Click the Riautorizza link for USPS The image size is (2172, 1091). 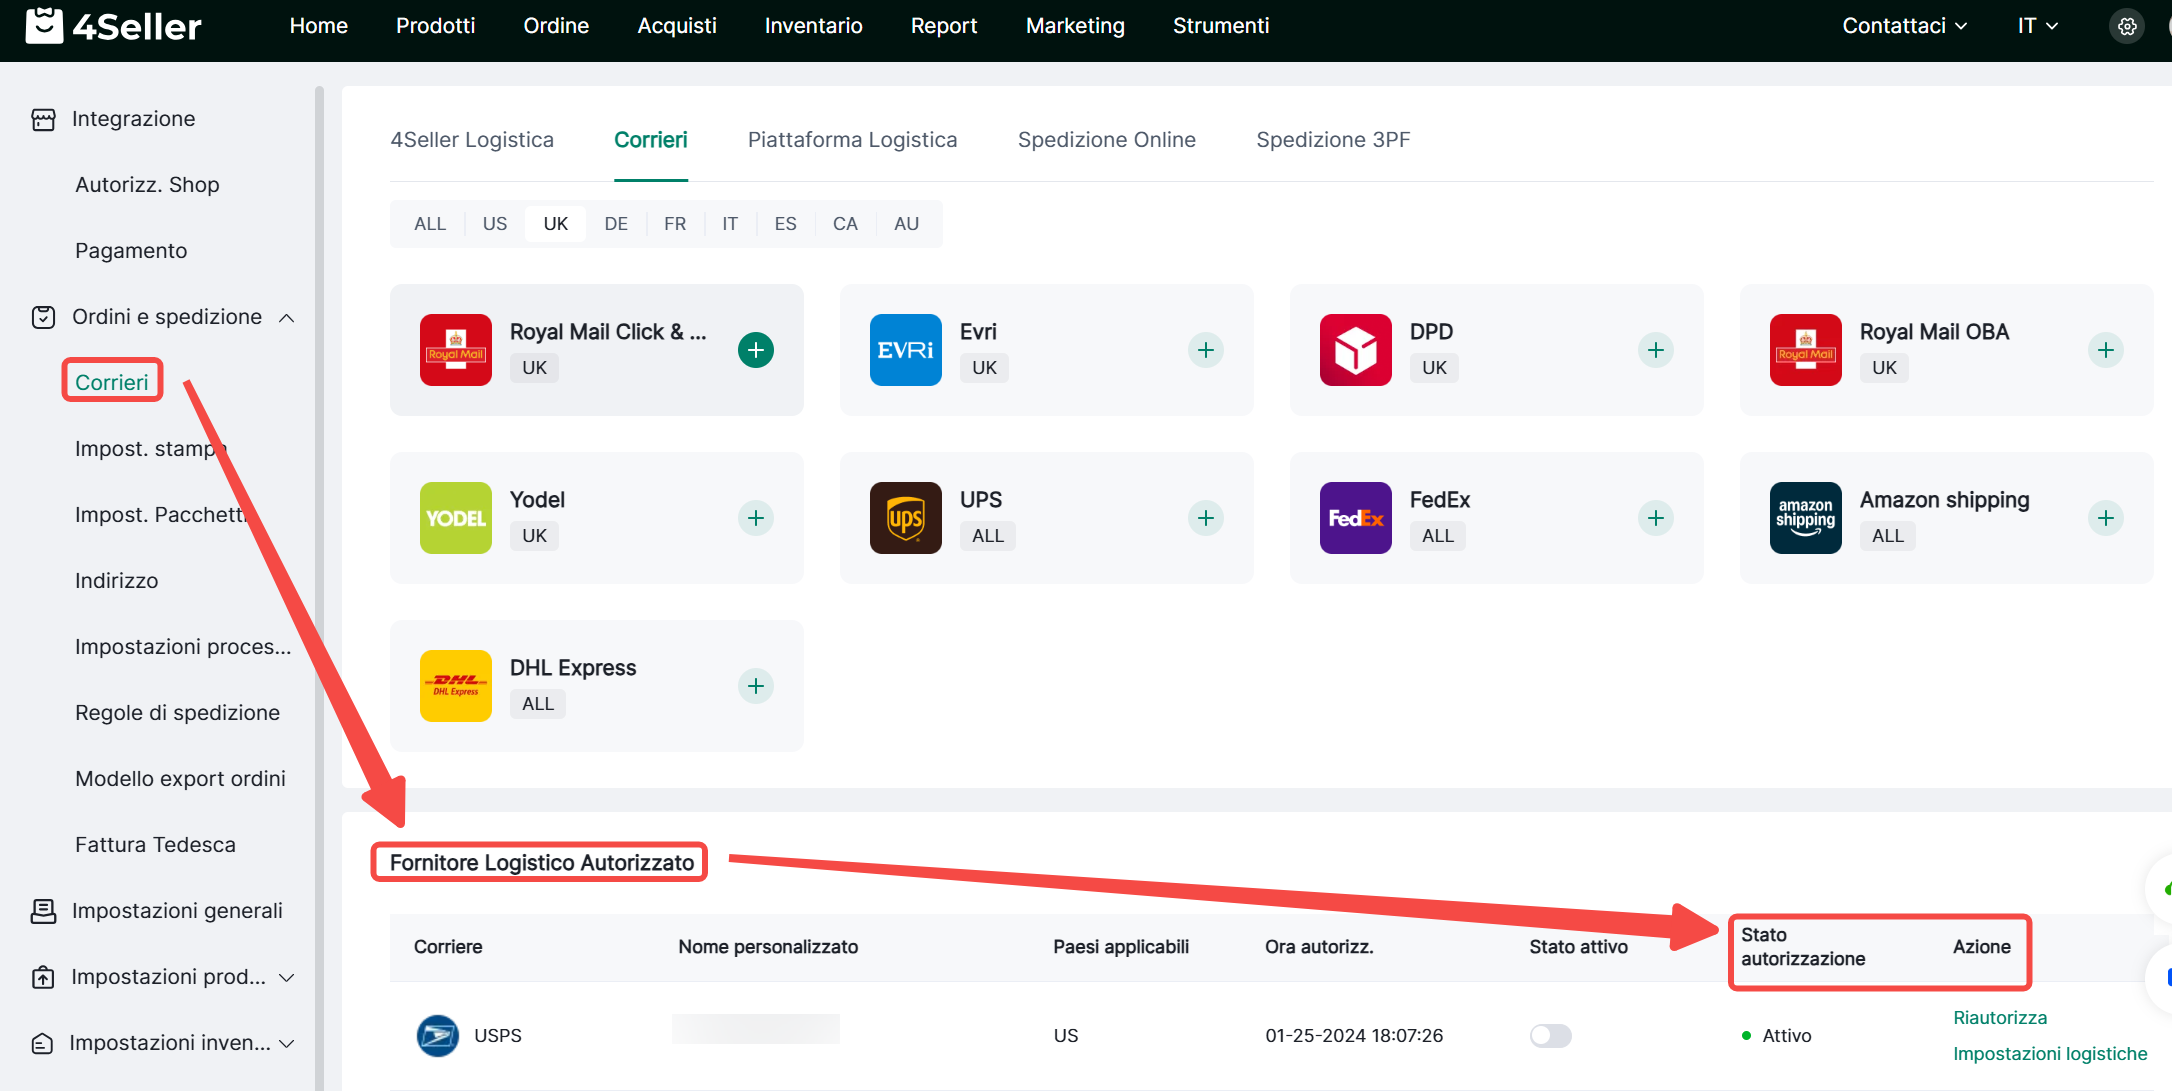pyautogui.click(x=2000, y=1018)
